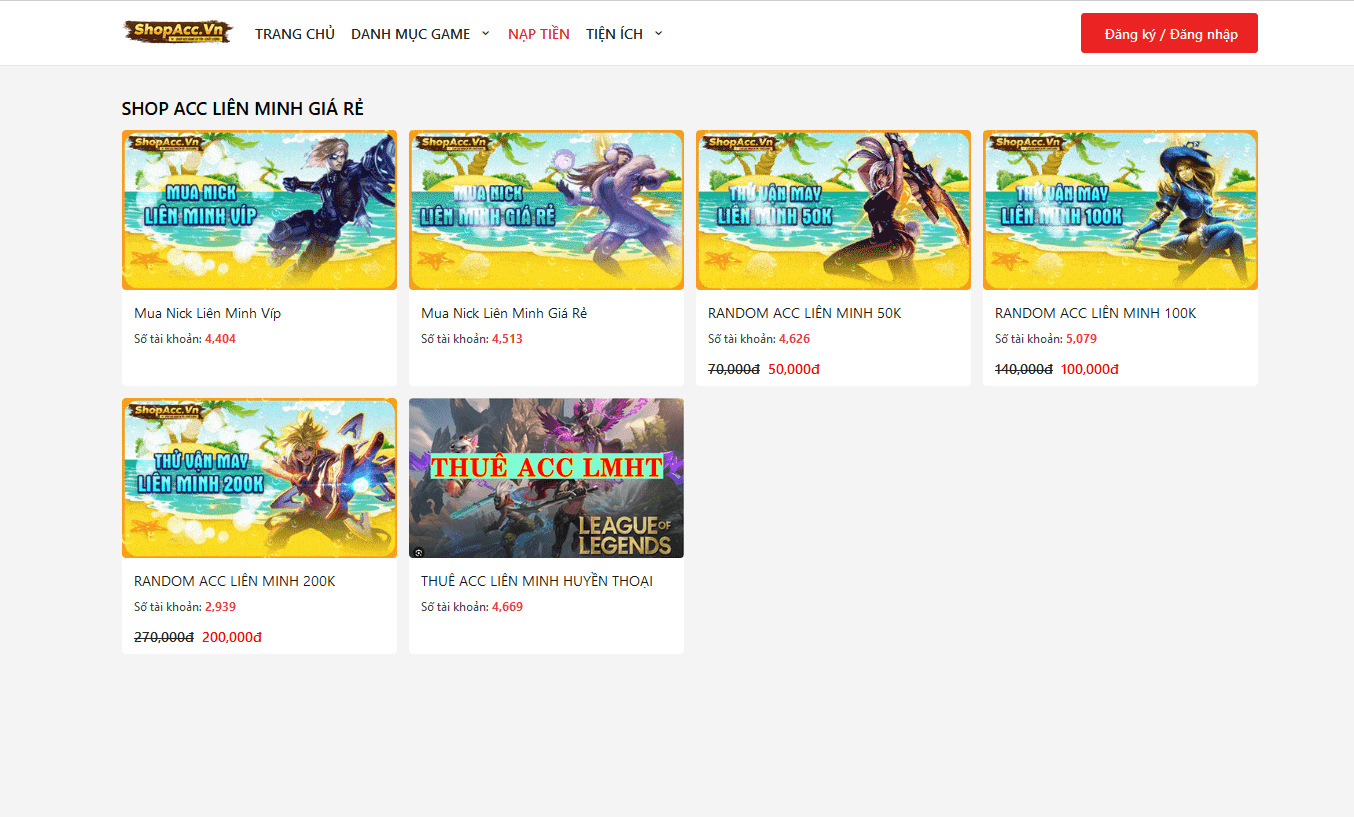This screenshot has width=1354, height=817.
Task: Click RANDOM ACC LIÊN MINH 100K title
Action: point(1095,313)
